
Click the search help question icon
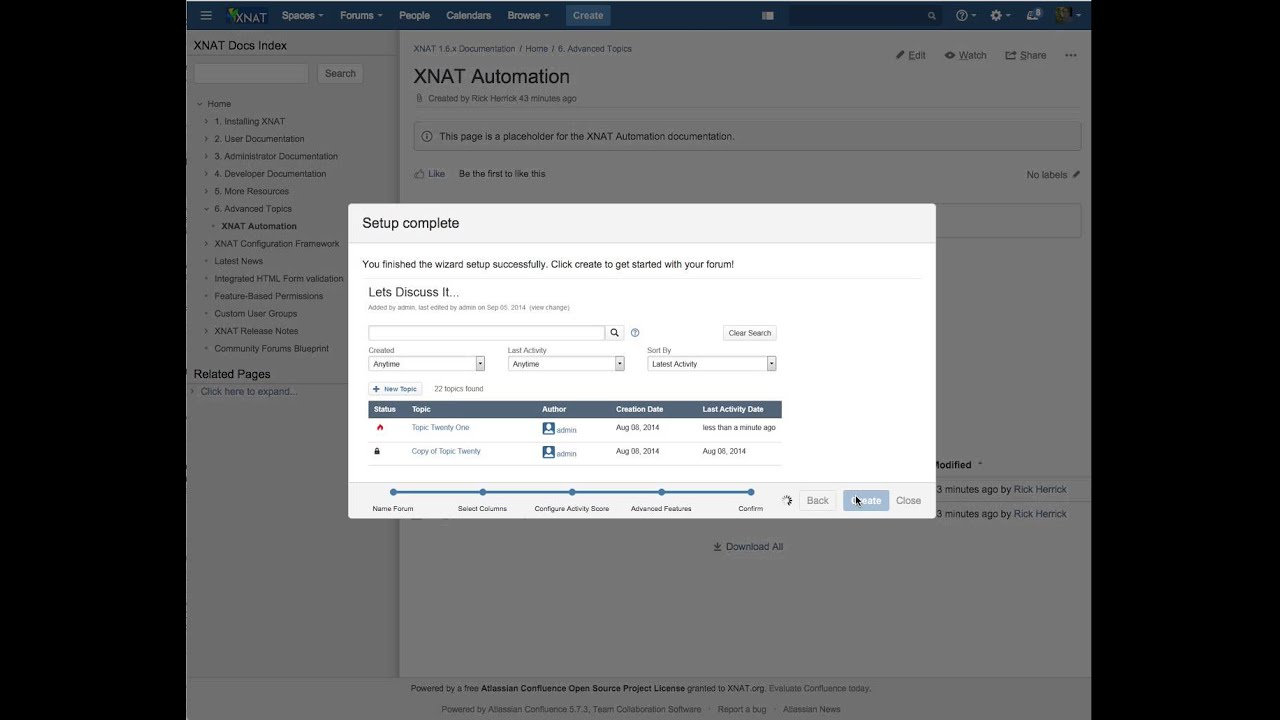pos(635,333)
